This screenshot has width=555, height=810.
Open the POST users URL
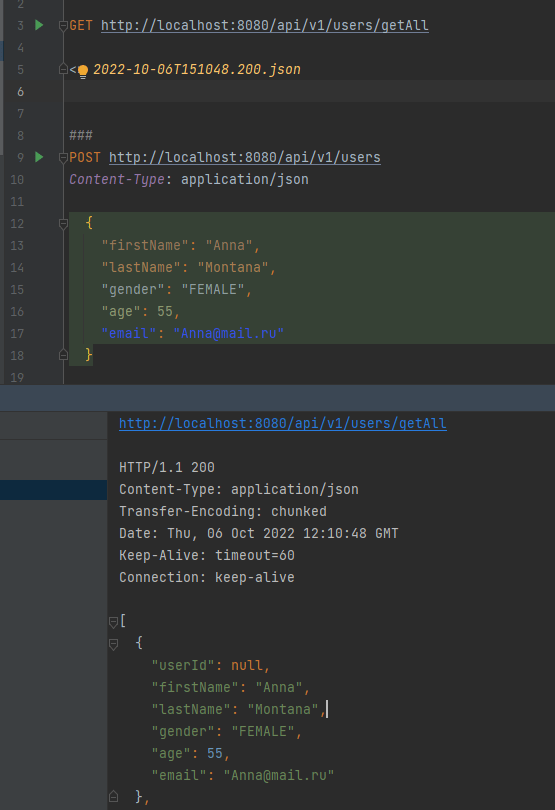(x=244, y=157)
